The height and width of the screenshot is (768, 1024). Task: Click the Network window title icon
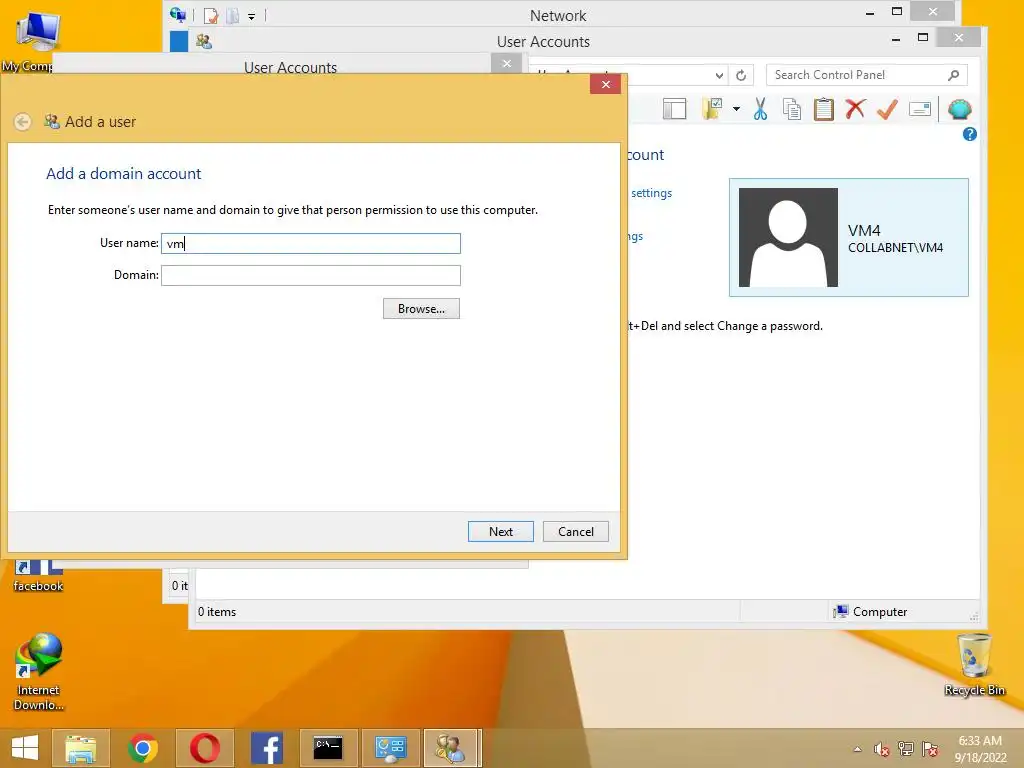178,14
